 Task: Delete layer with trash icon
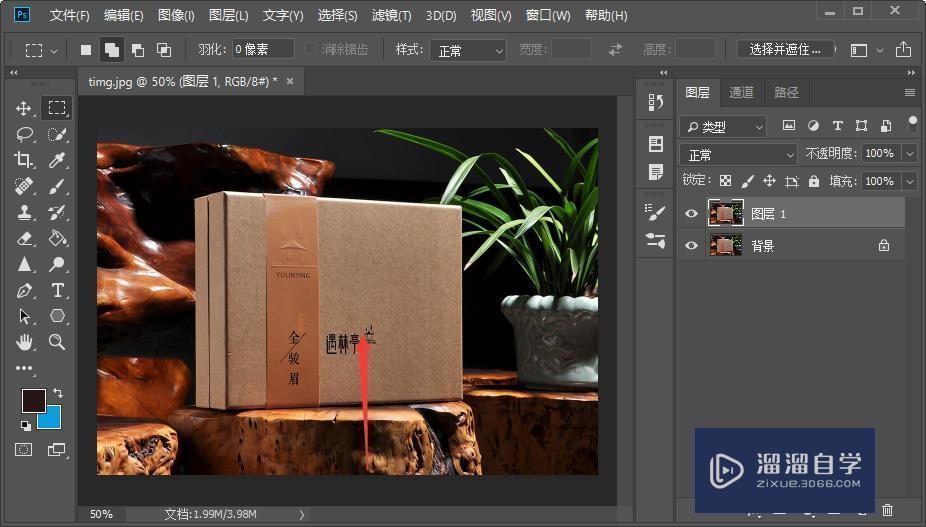887,509
